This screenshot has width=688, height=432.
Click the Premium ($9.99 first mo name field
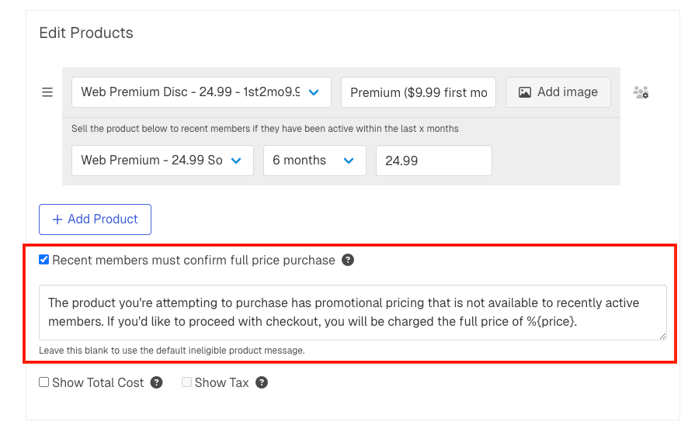418,93
